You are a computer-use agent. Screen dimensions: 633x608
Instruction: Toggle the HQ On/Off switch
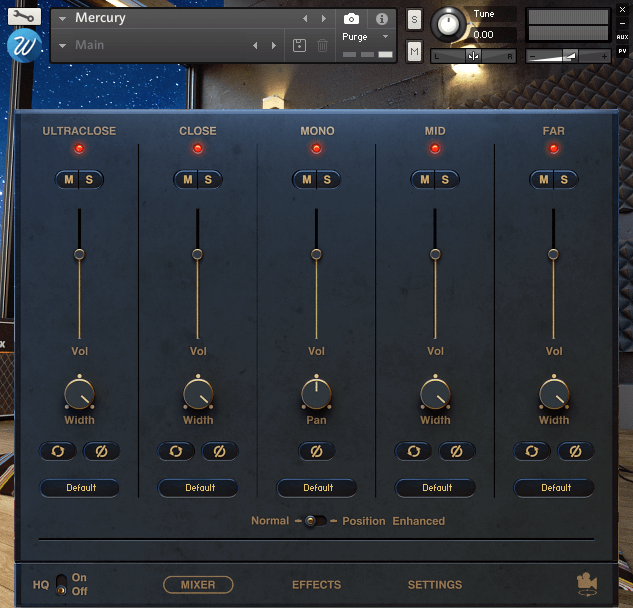point(61,584)
